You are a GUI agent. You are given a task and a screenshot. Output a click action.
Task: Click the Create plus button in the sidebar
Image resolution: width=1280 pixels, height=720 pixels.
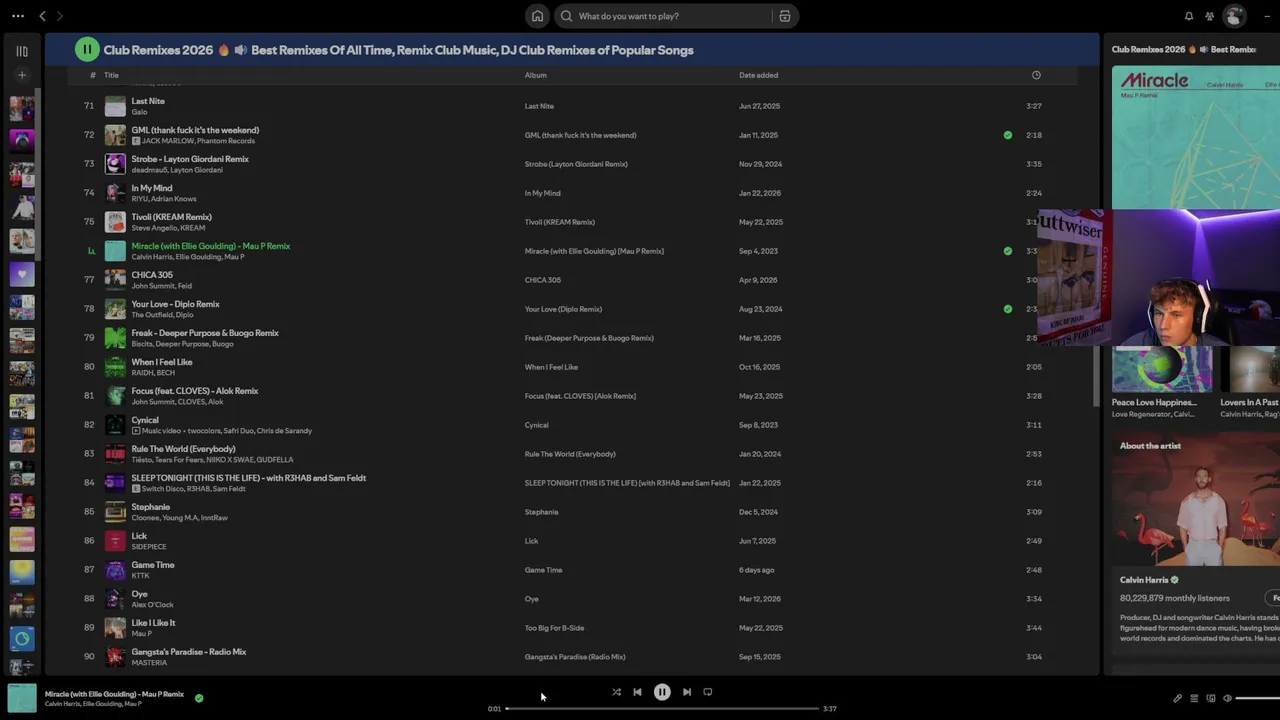[22, 75]
